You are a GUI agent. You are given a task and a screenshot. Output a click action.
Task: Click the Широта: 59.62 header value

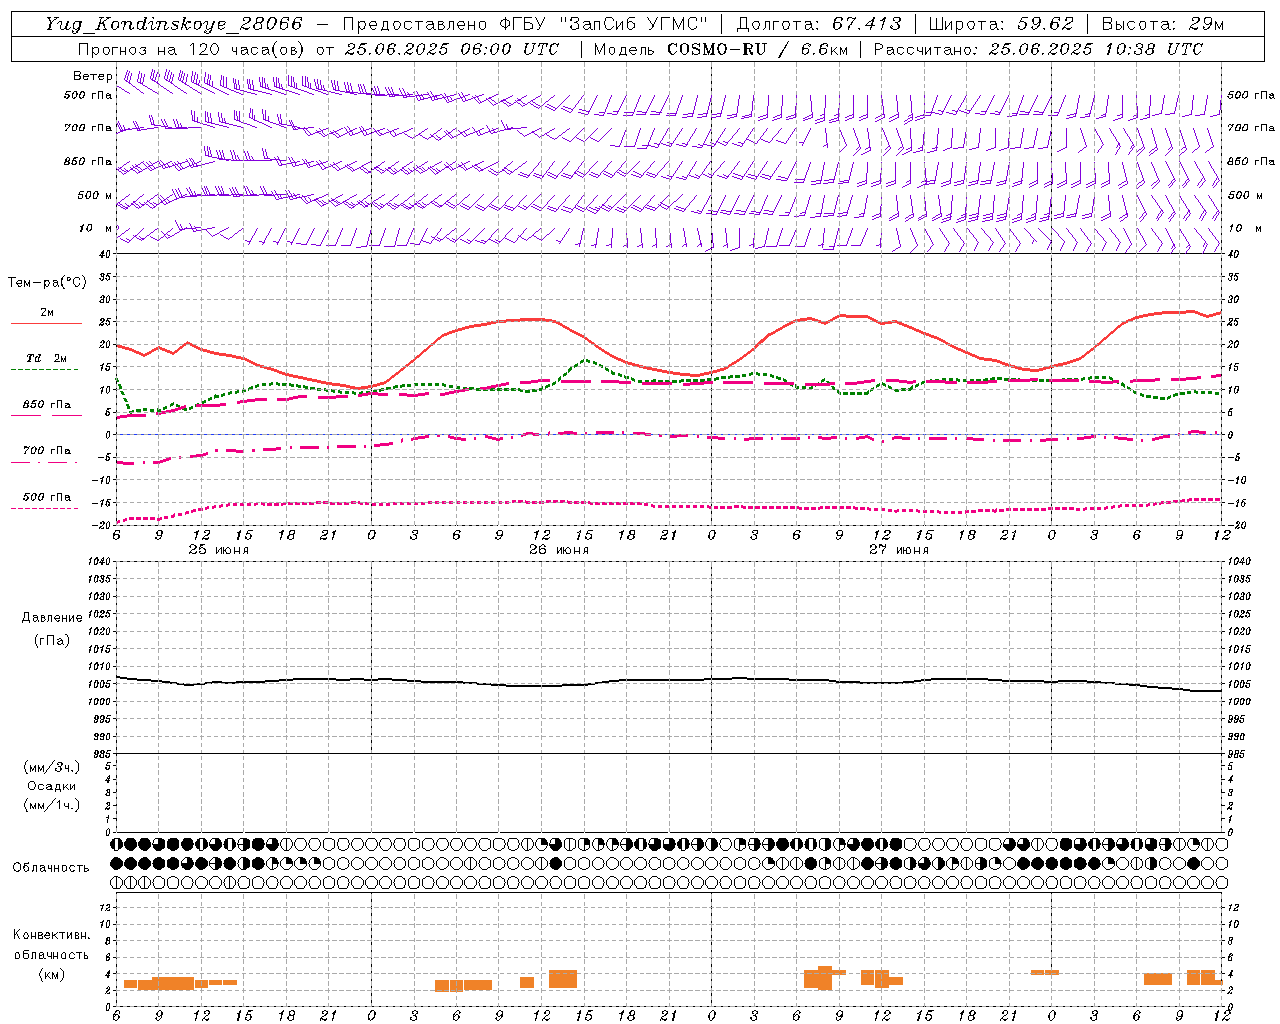point(1001,24)
